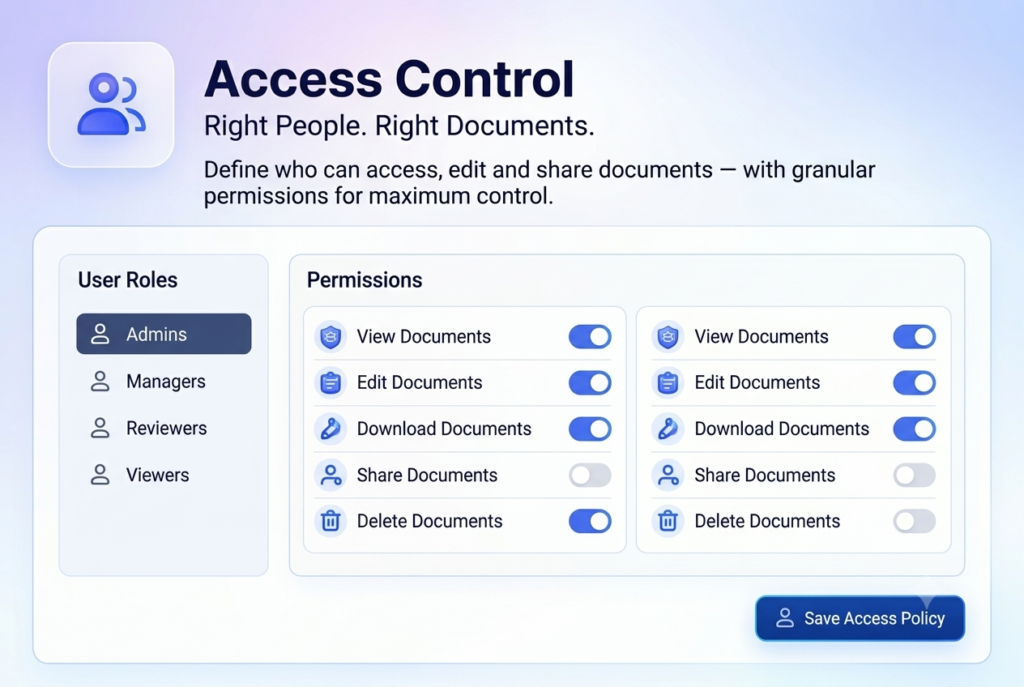Turn off Download Documents in left card
Screen dimensions: 1024x687
(590, 429)
